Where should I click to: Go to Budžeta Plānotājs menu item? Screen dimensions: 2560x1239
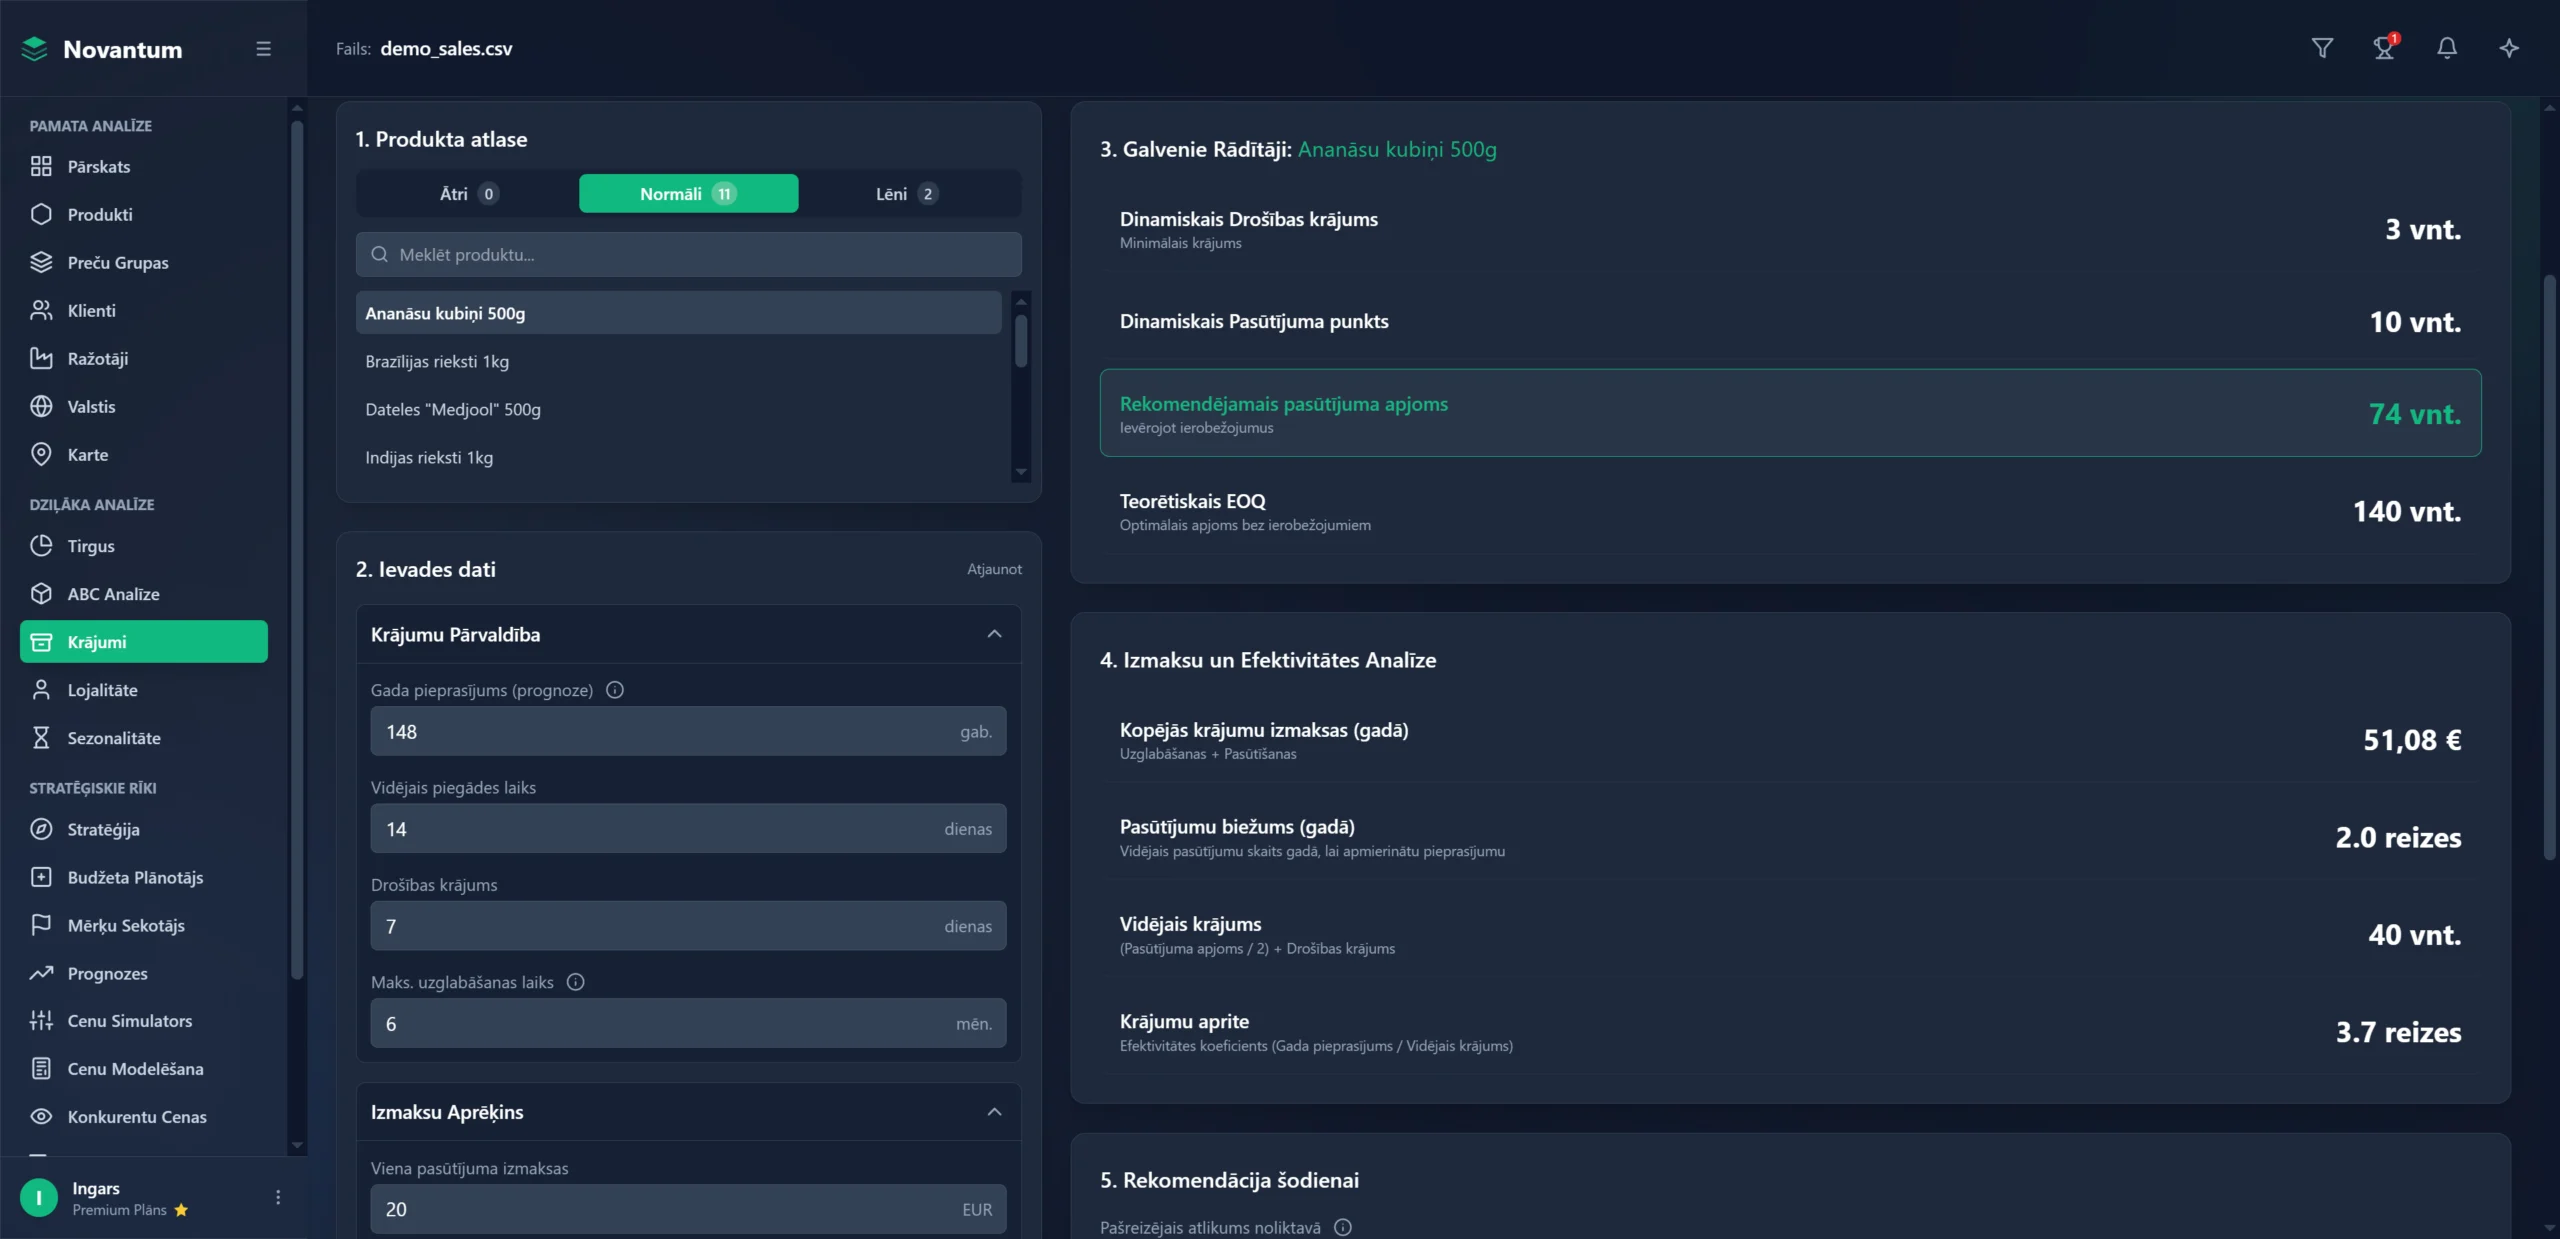coord(135,877)
